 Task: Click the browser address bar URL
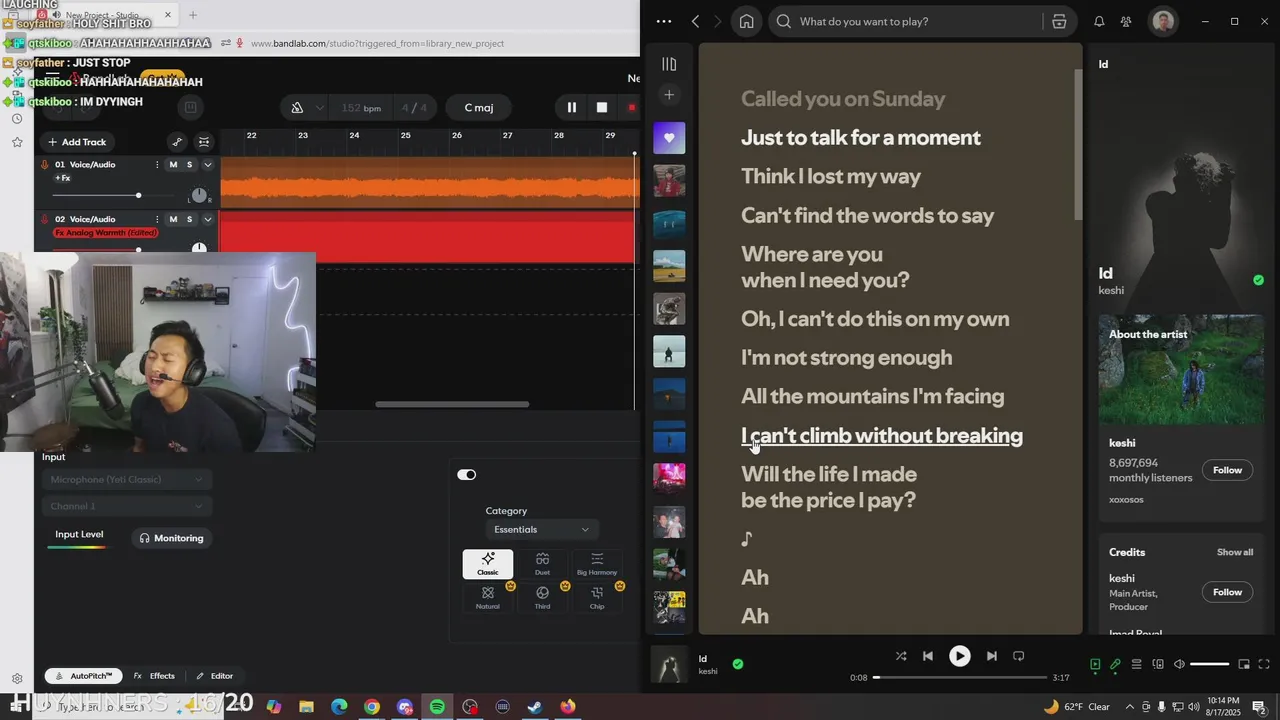point(377,43)
